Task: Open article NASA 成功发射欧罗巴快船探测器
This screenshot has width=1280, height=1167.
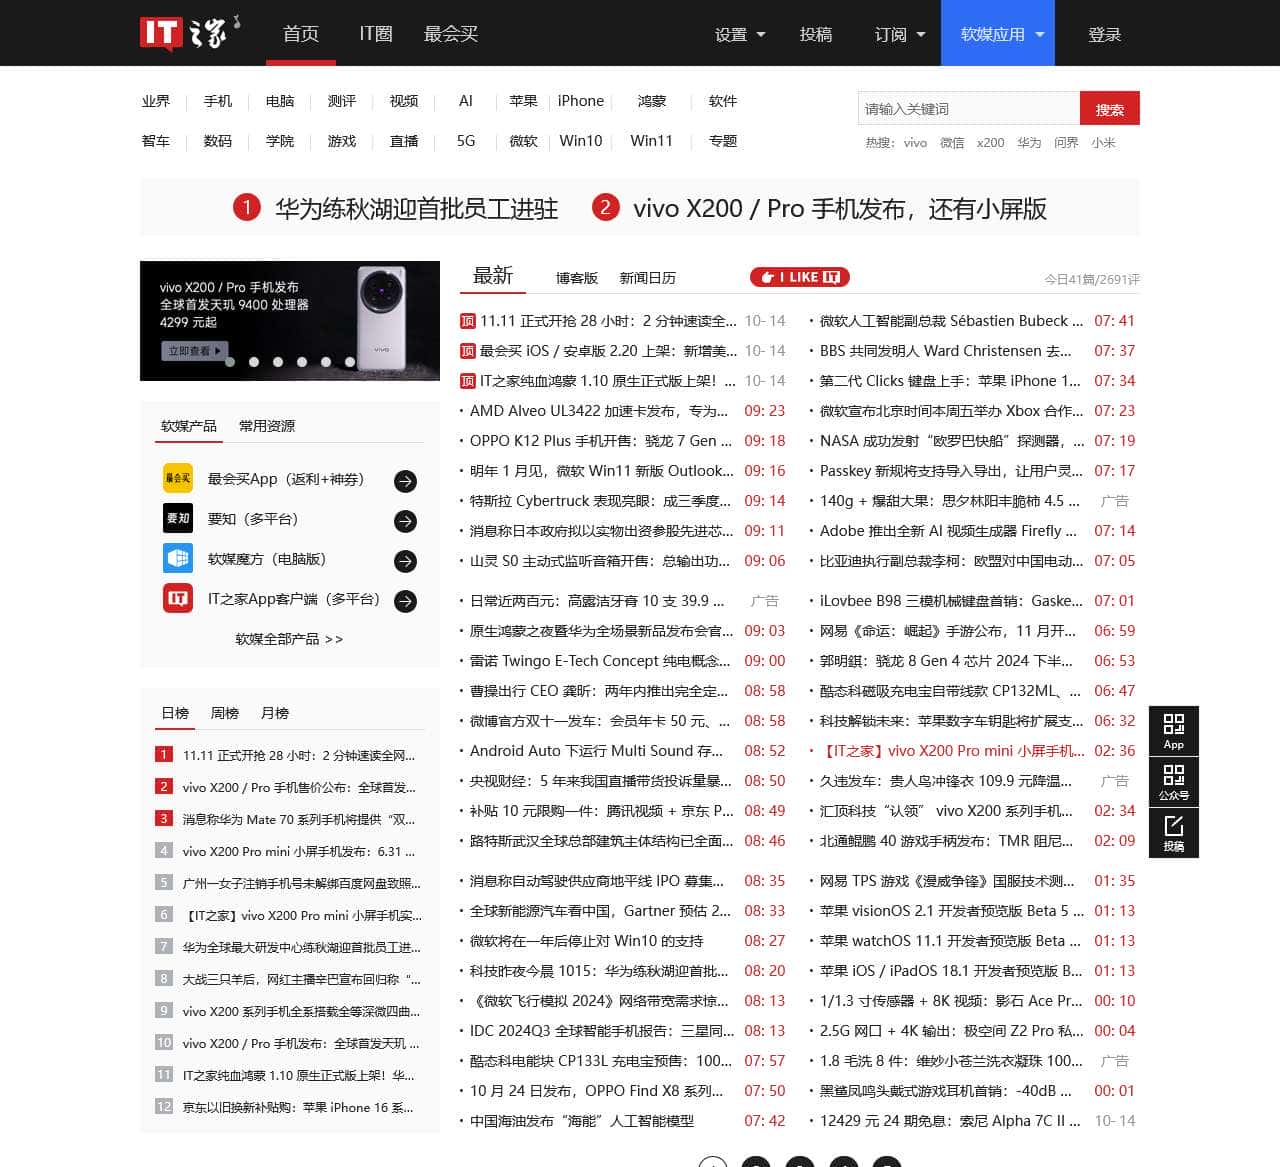Action: tap(952, 441)
